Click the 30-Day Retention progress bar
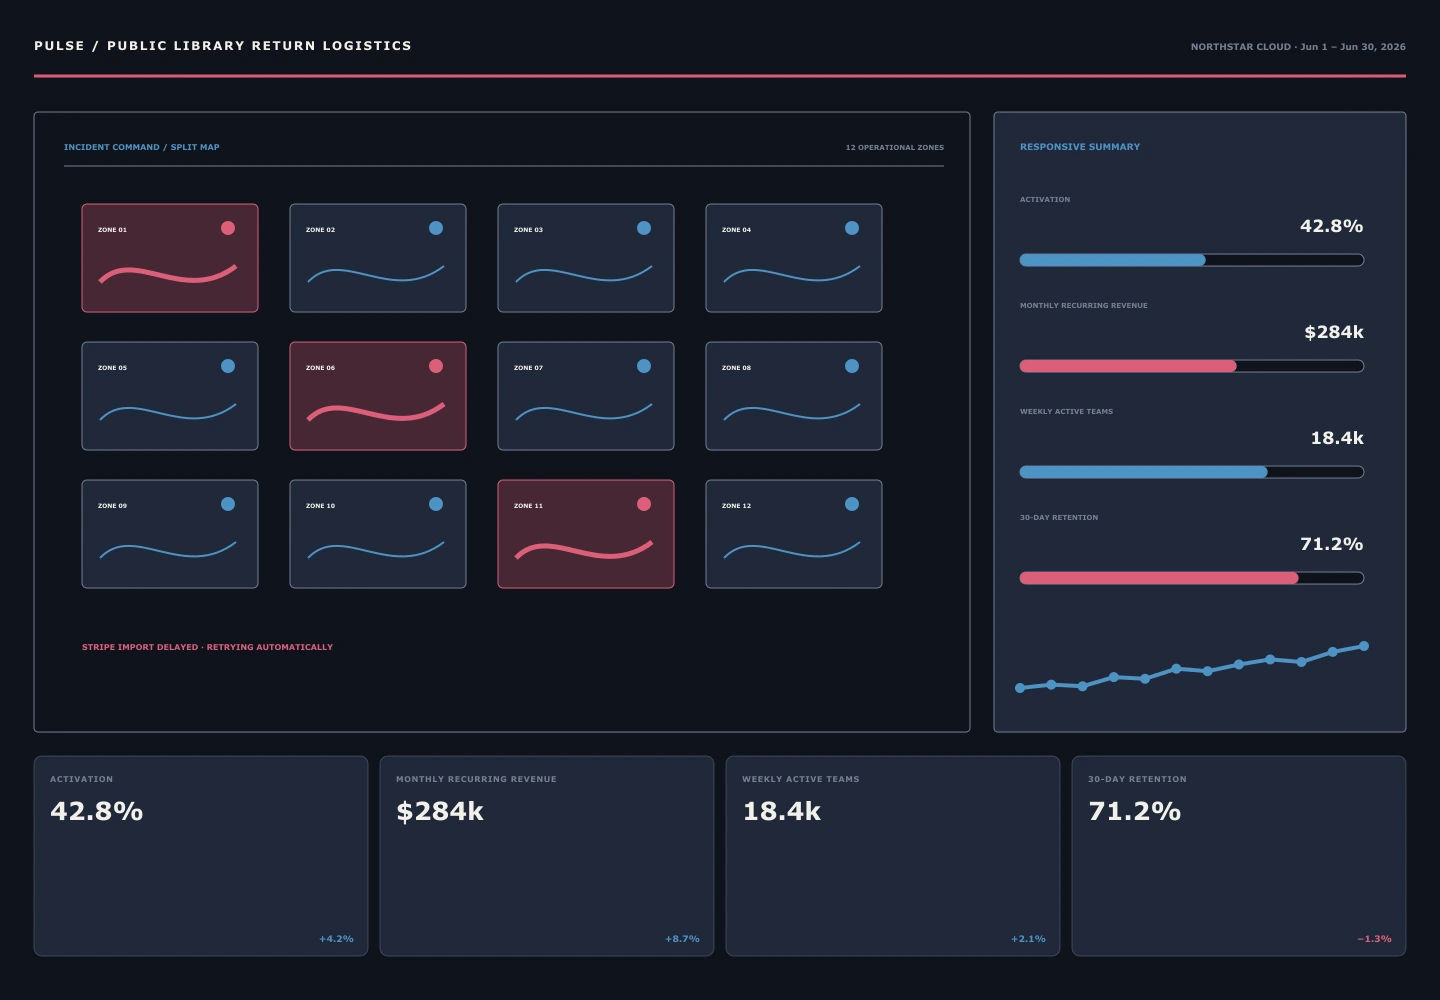This screenshot has height=1000, width=1440. pos(1192,578)
